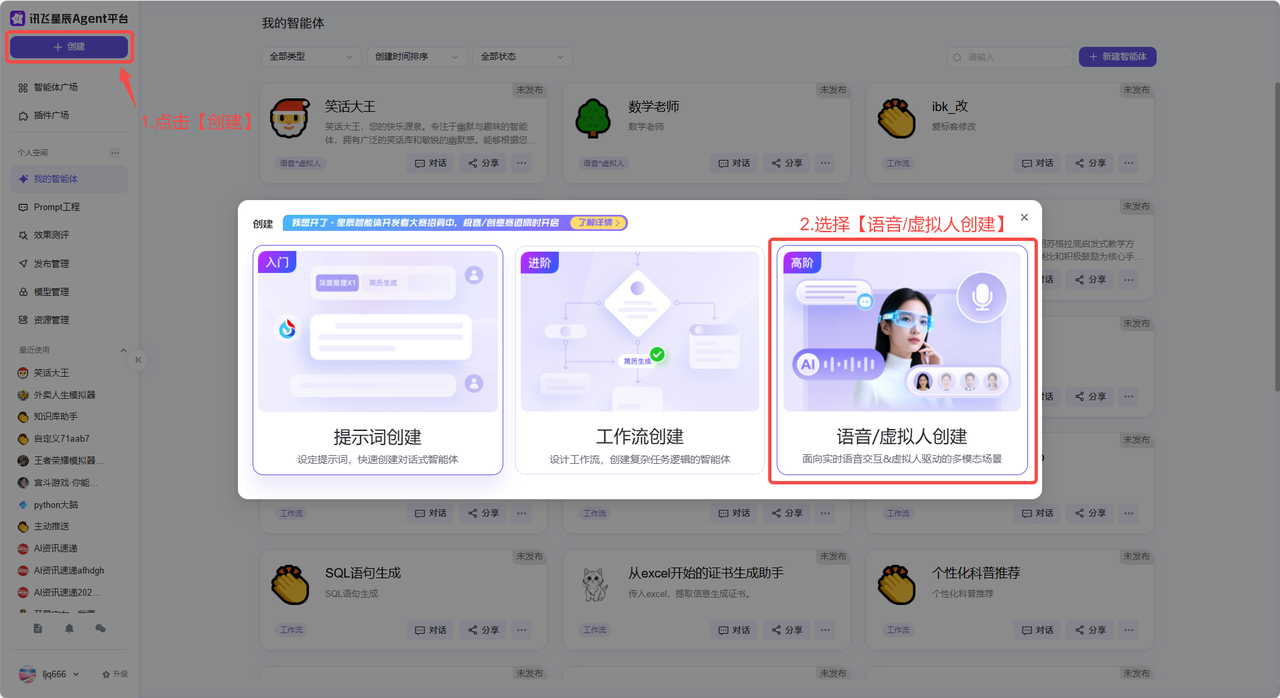Select the 提示词创建 card
The width and height of the screenshot is (1280, 698).
pos(377,360)
